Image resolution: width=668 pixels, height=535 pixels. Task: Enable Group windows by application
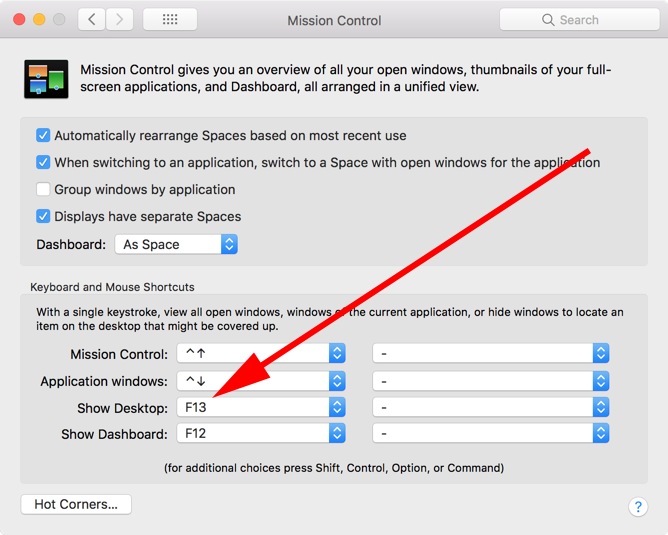[43, 189]
